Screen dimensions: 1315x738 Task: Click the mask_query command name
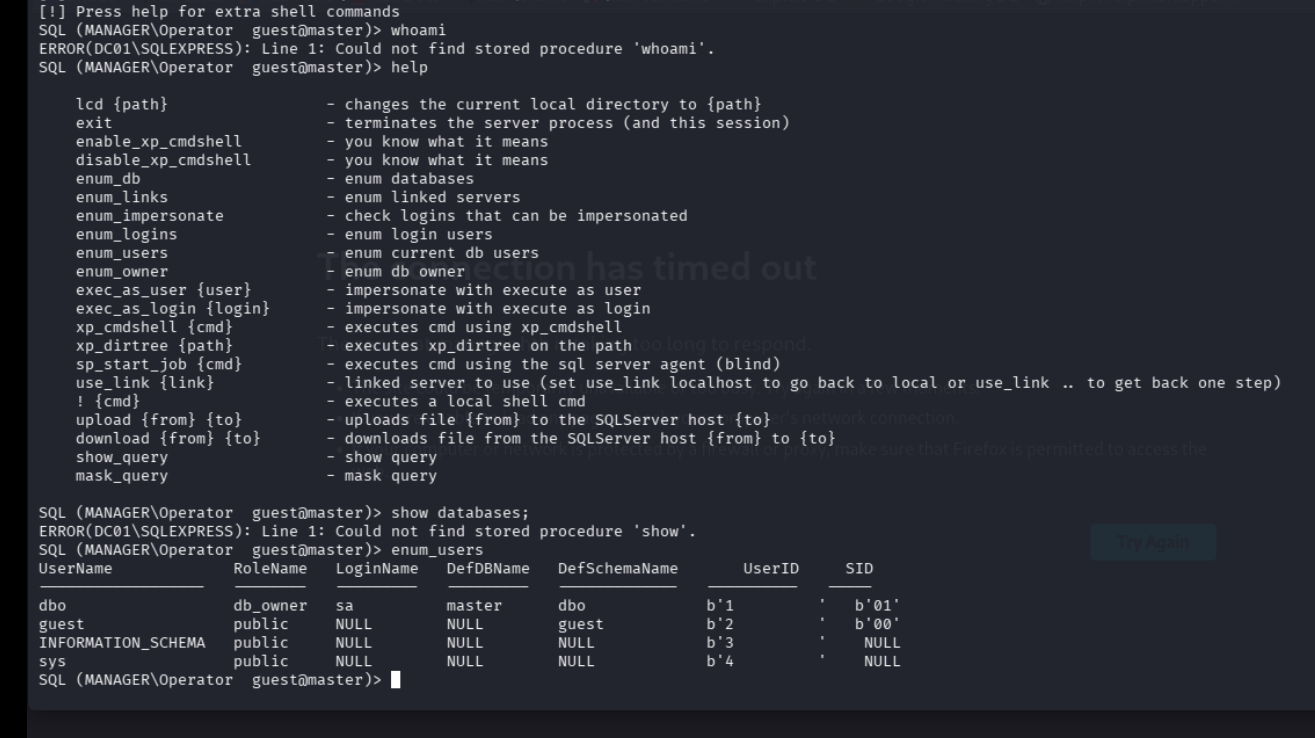pyautogui.click(x=122, y=476)
